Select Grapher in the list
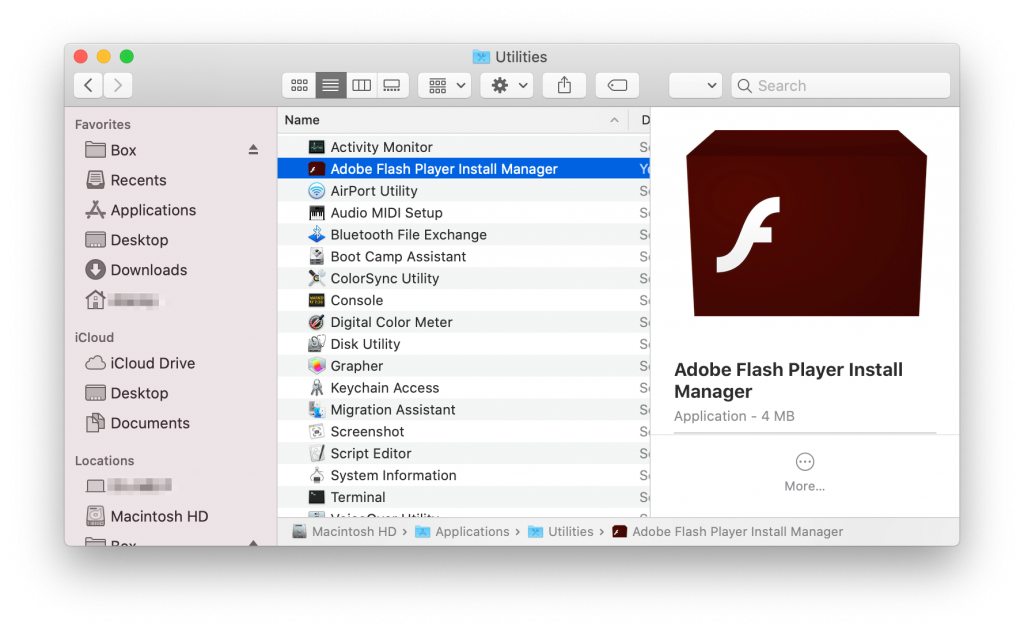Screen dimensions: 1024x631 [464, 366]
